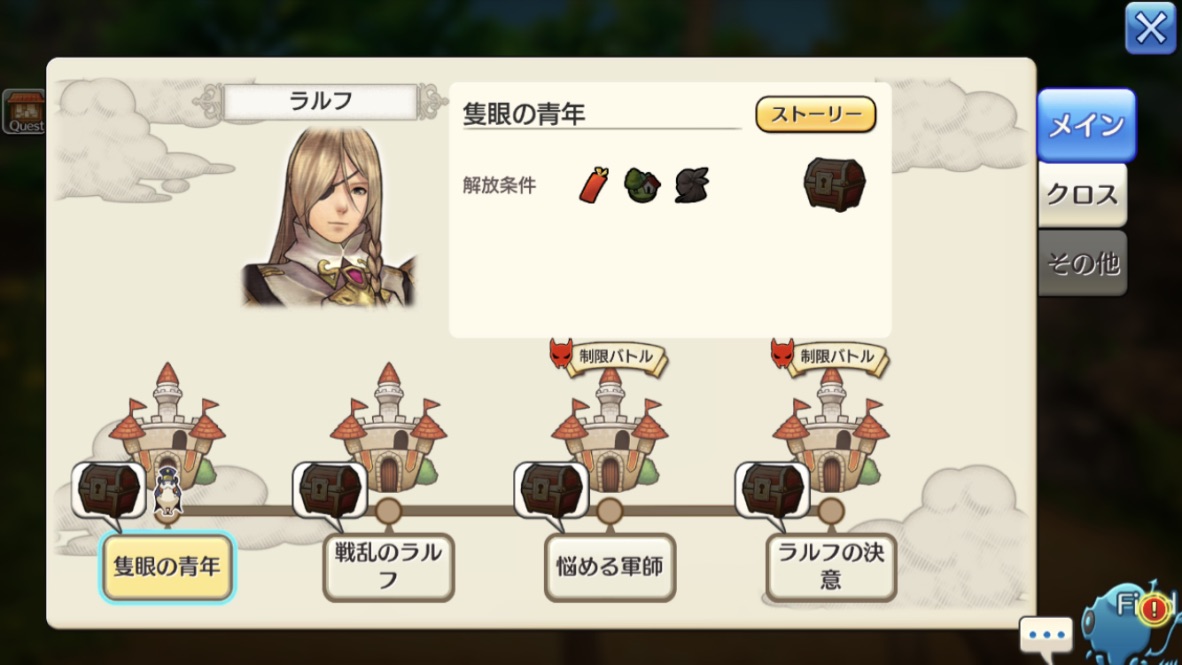Open the Quest shop icon at left edge
1182x665 pixels.
coord(24,112)
